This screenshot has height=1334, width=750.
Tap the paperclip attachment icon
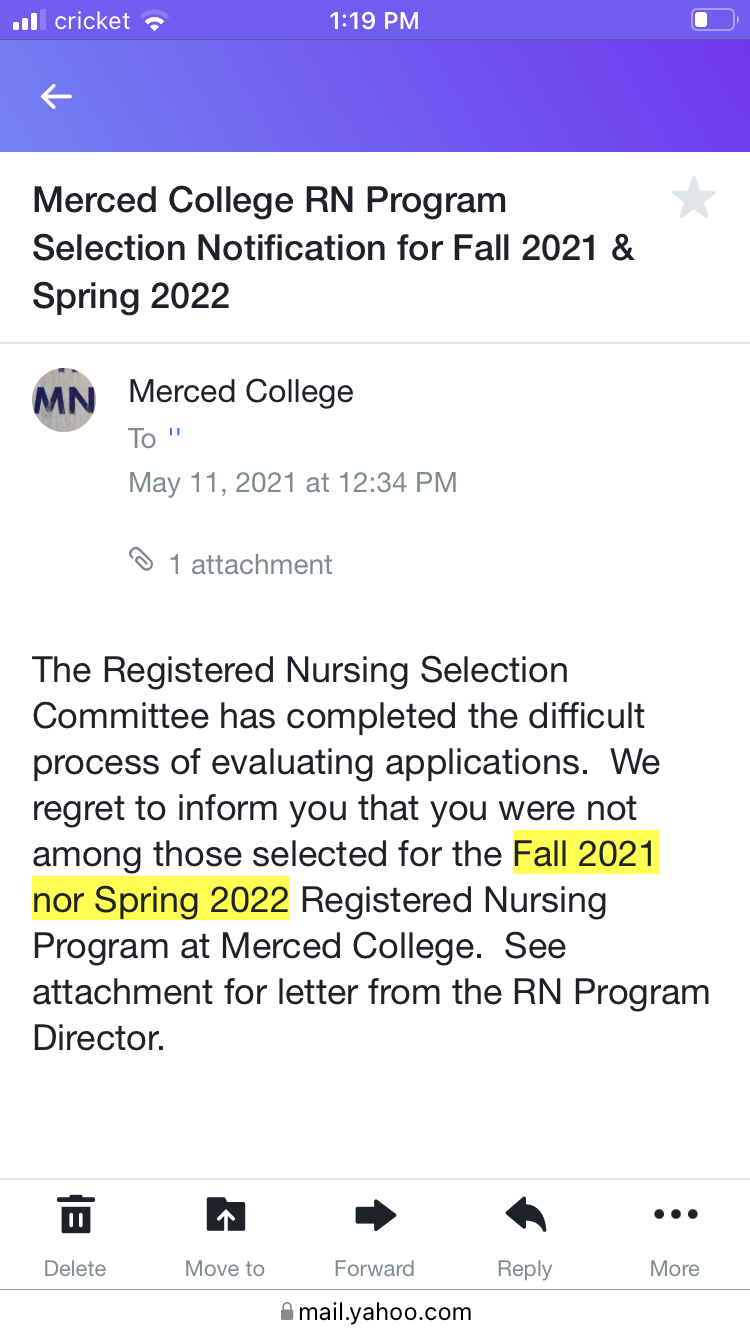click(x=142, y=561)
